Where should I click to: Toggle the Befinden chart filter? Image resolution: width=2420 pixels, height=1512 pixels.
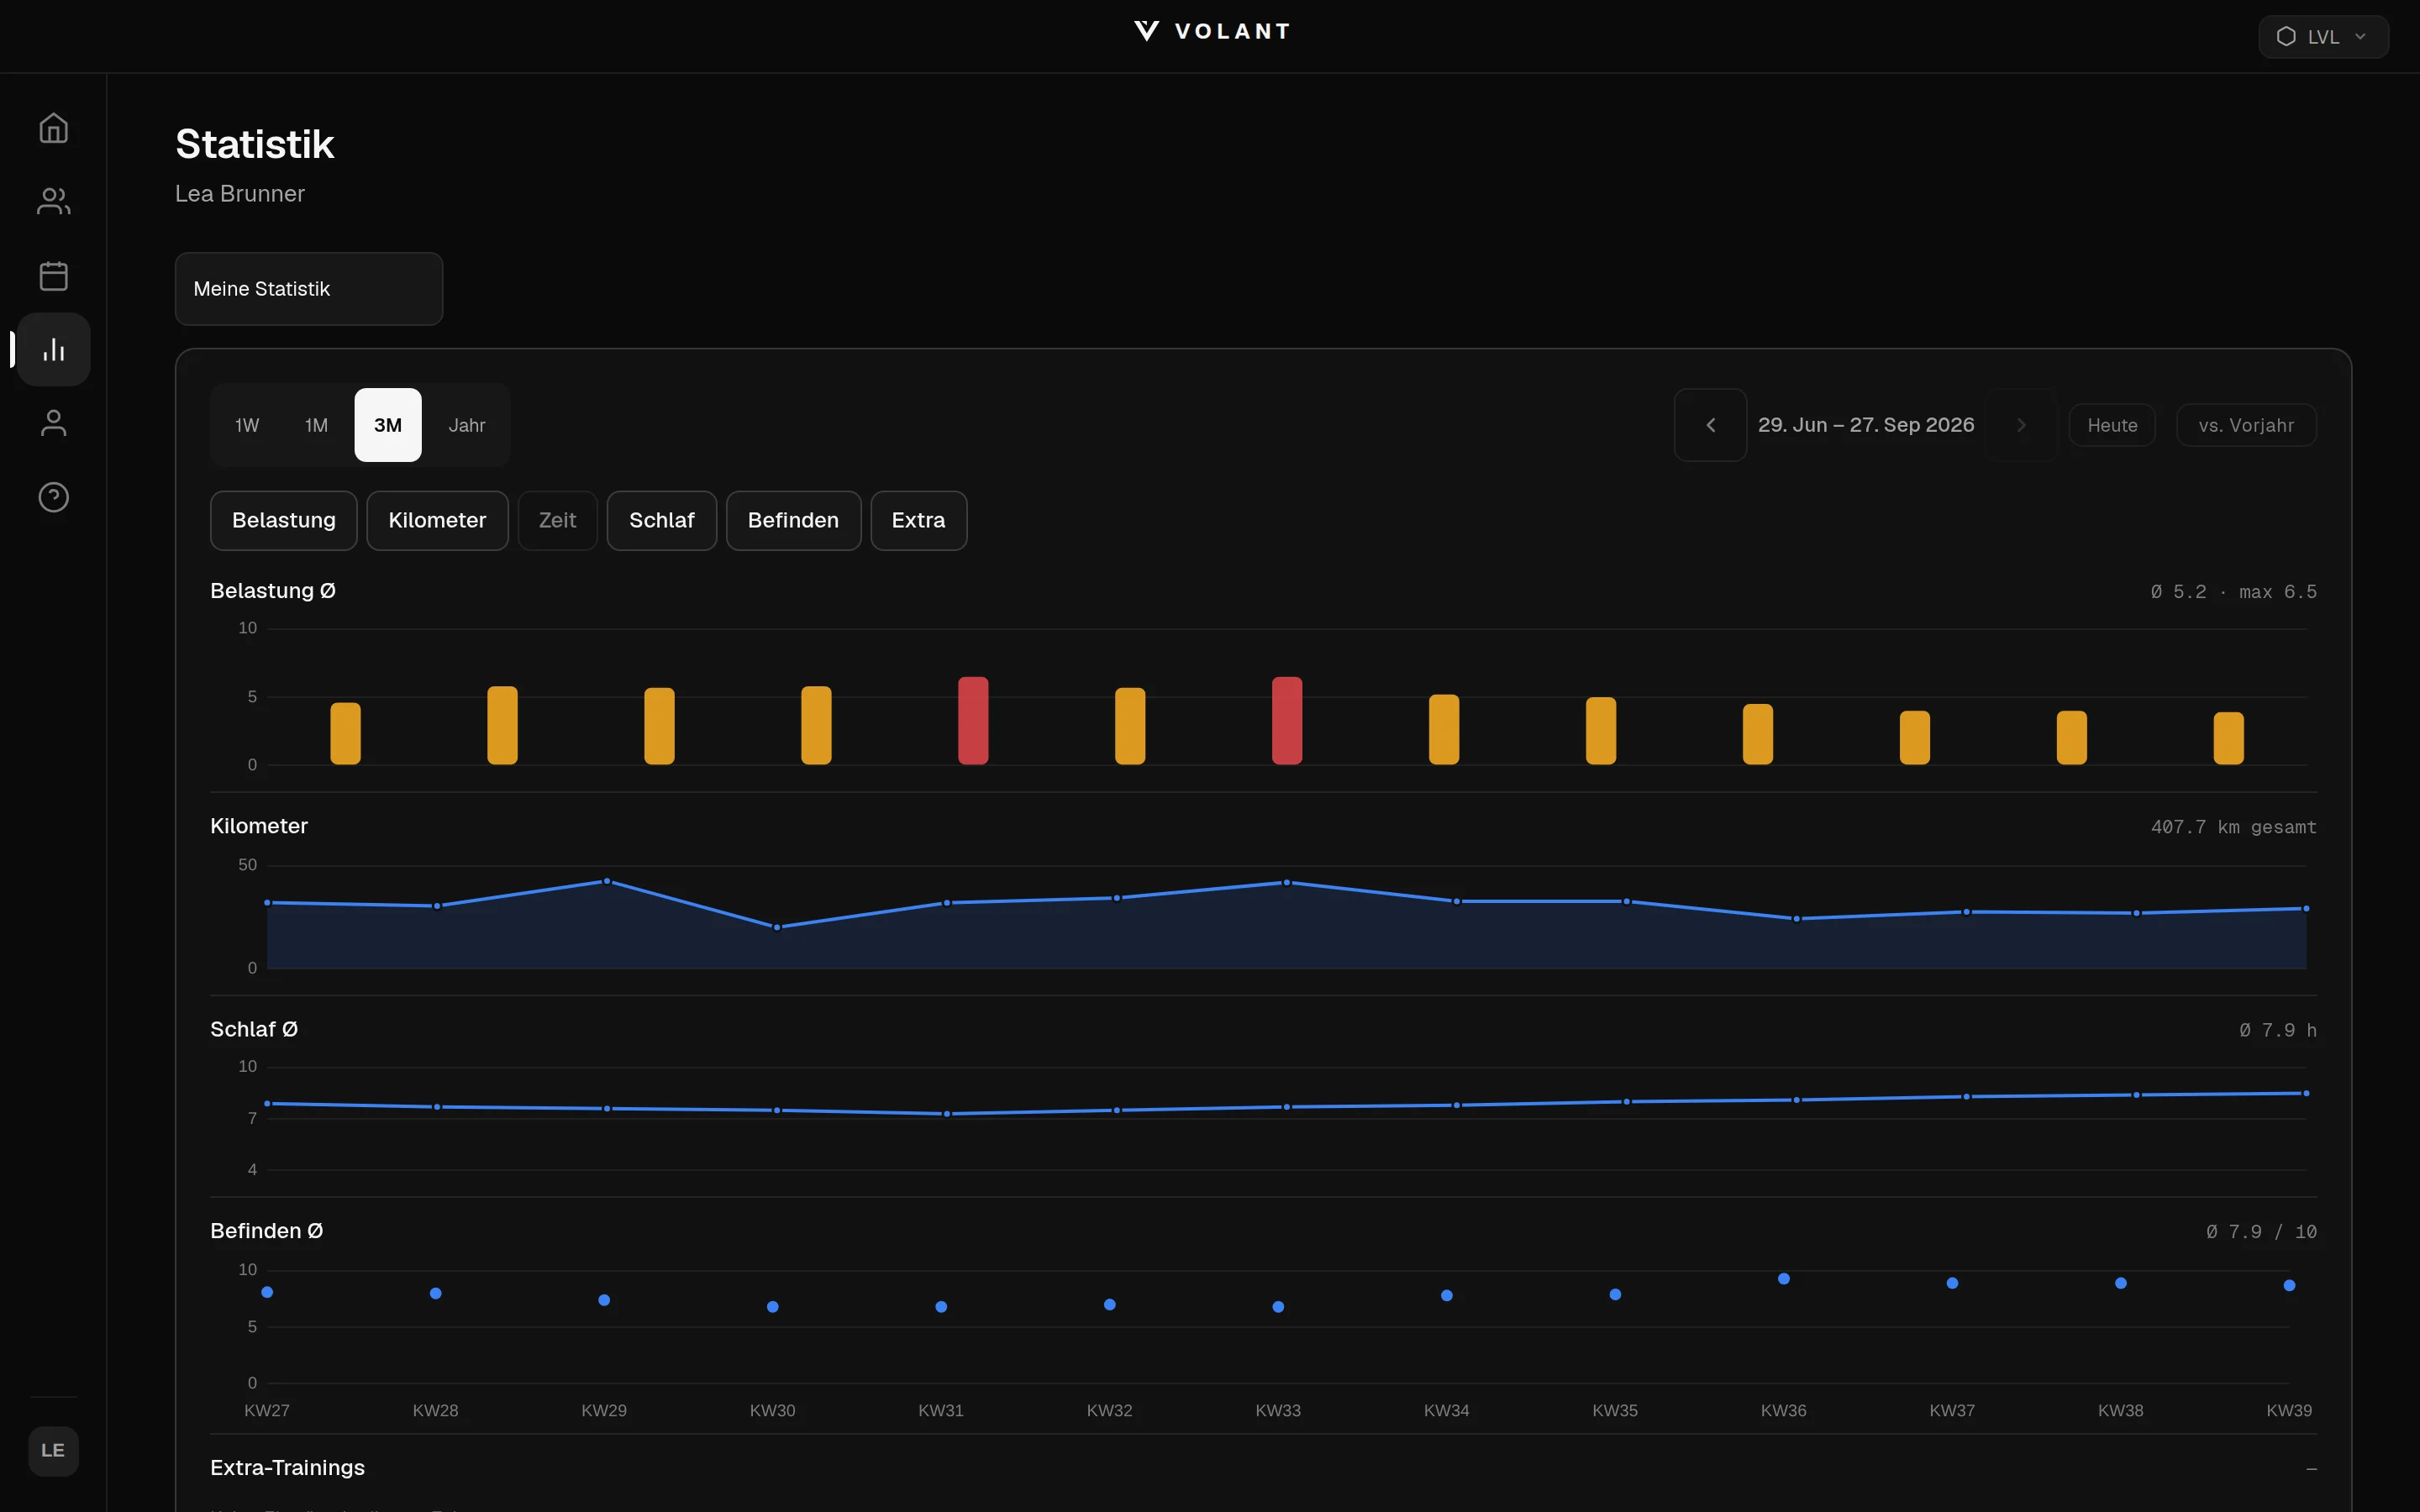coord(793,521)
